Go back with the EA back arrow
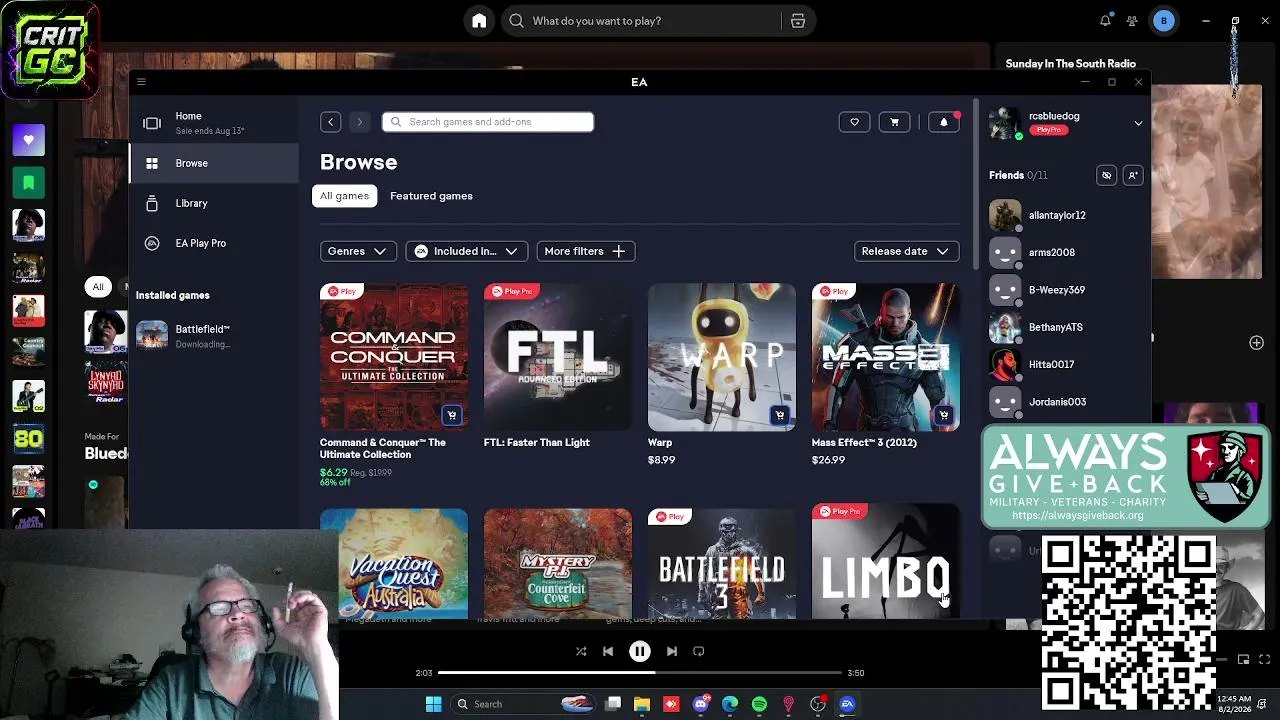Image resolution: width=1280 pixels, height=720 pixels. (330, 122)
